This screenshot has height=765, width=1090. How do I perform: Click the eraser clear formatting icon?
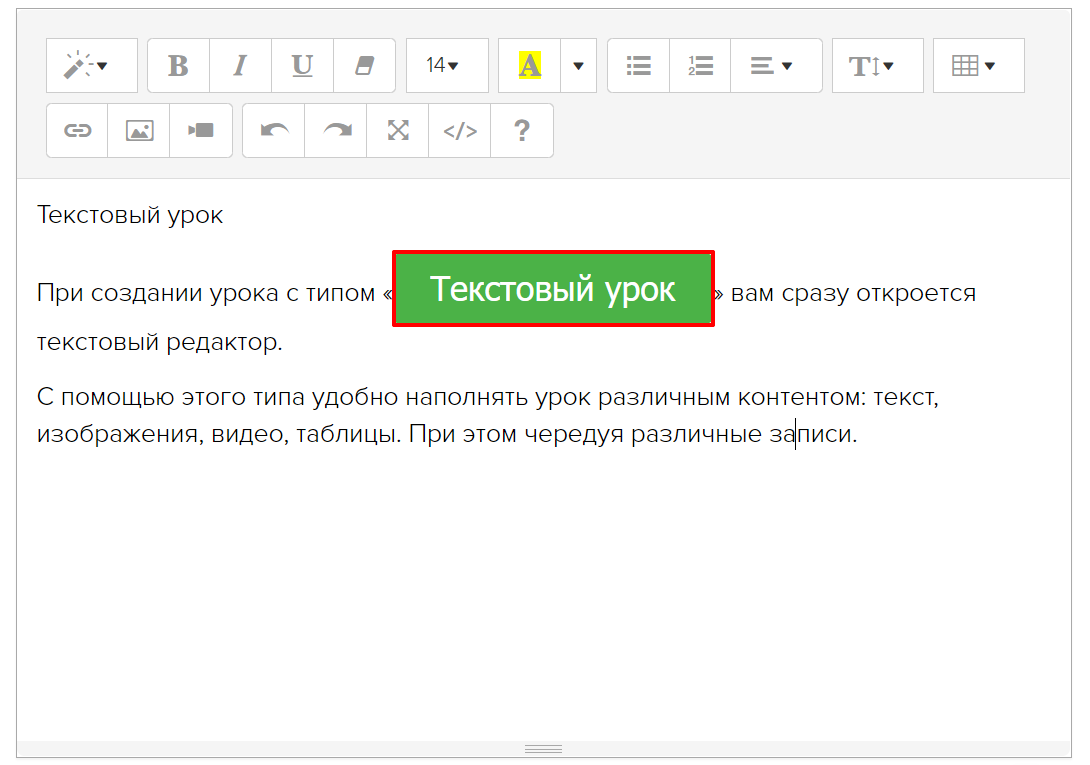point(364,66)
